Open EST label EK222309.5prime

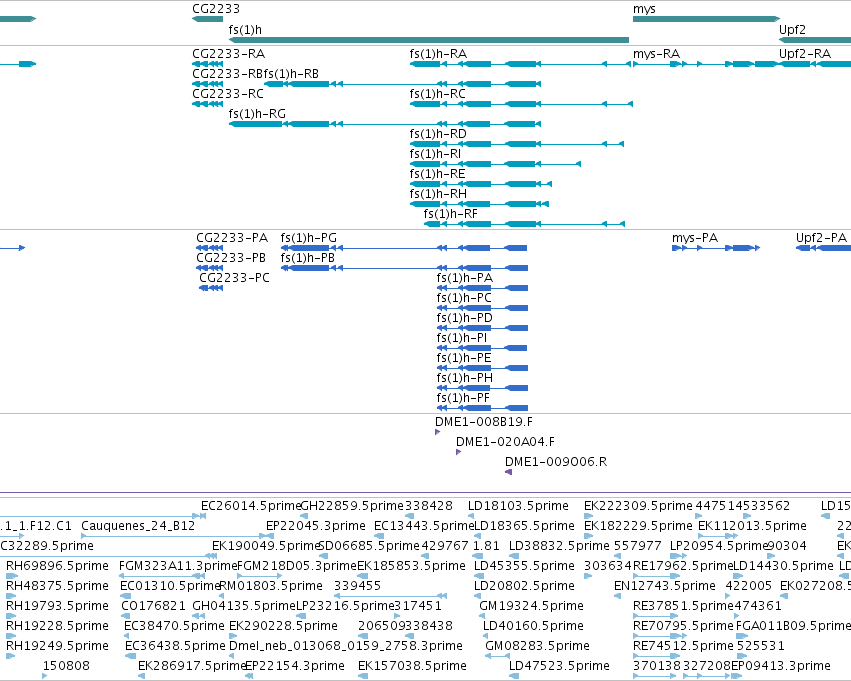638,506
